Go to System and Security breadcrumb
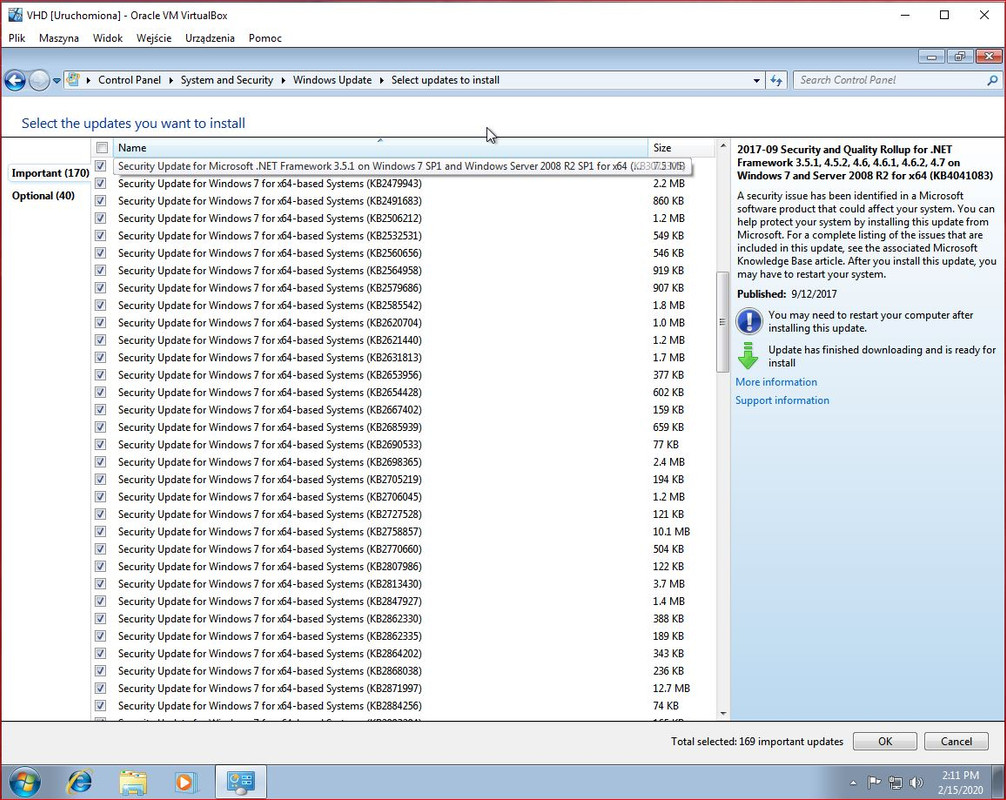The width and height of the screenshot is (1006, 800). (x=226, y=80)
